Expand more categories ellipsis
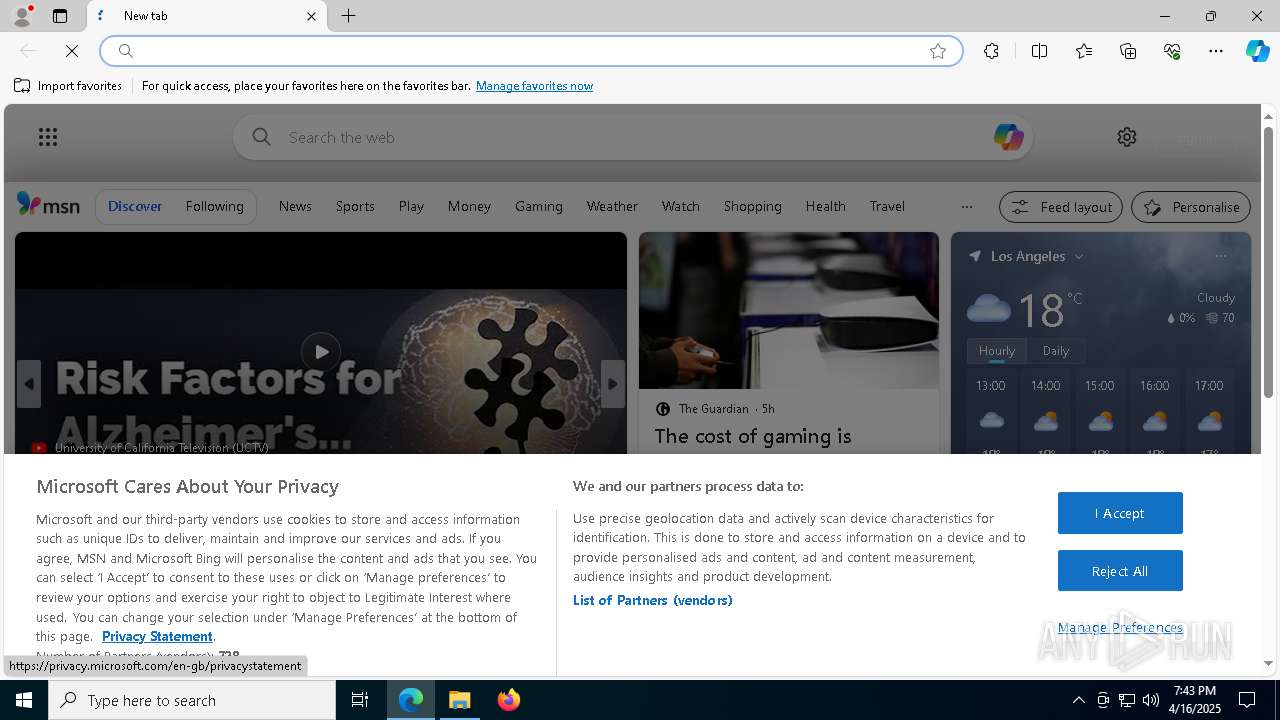This screenshot has height=720, width=1280. (966, 207)
